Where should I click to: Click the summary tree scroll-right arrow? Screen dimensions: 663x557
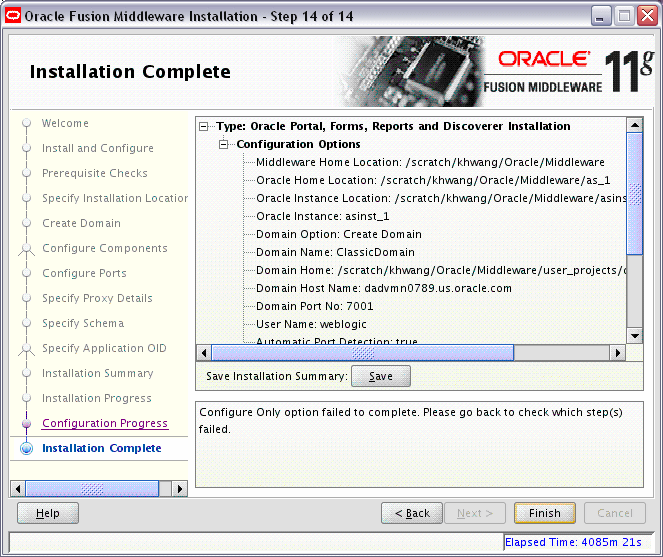click(x=618, y=353)
